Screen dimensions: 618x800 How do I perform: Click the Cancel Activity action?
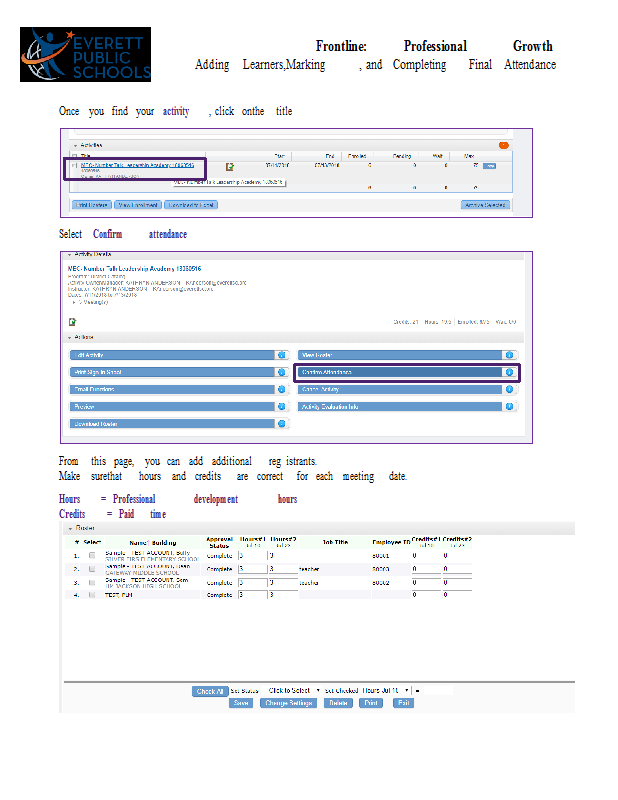[x=400, y=389]
